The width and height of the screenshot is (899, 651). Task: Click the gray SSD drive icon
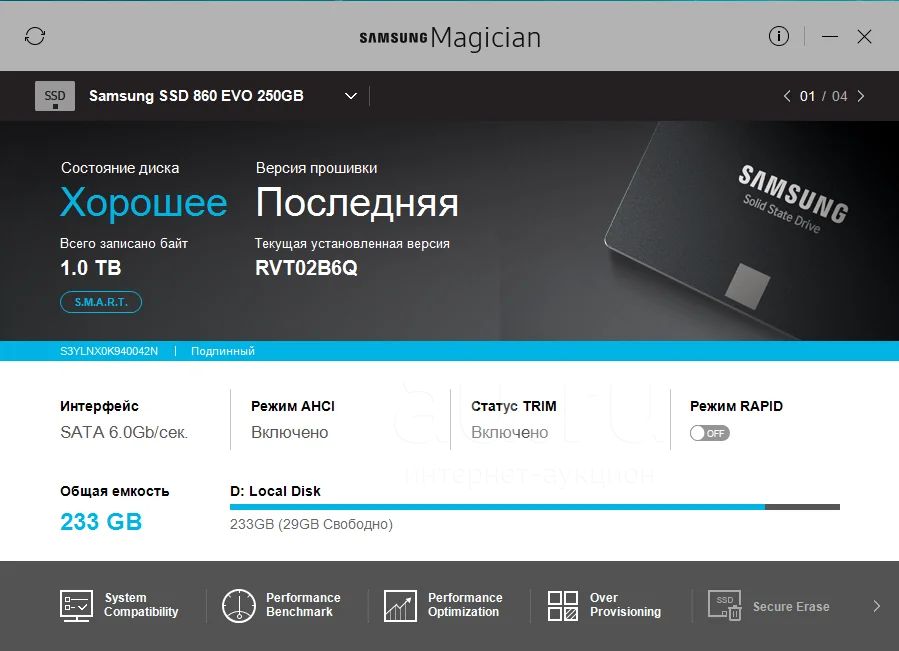point(55,96)
